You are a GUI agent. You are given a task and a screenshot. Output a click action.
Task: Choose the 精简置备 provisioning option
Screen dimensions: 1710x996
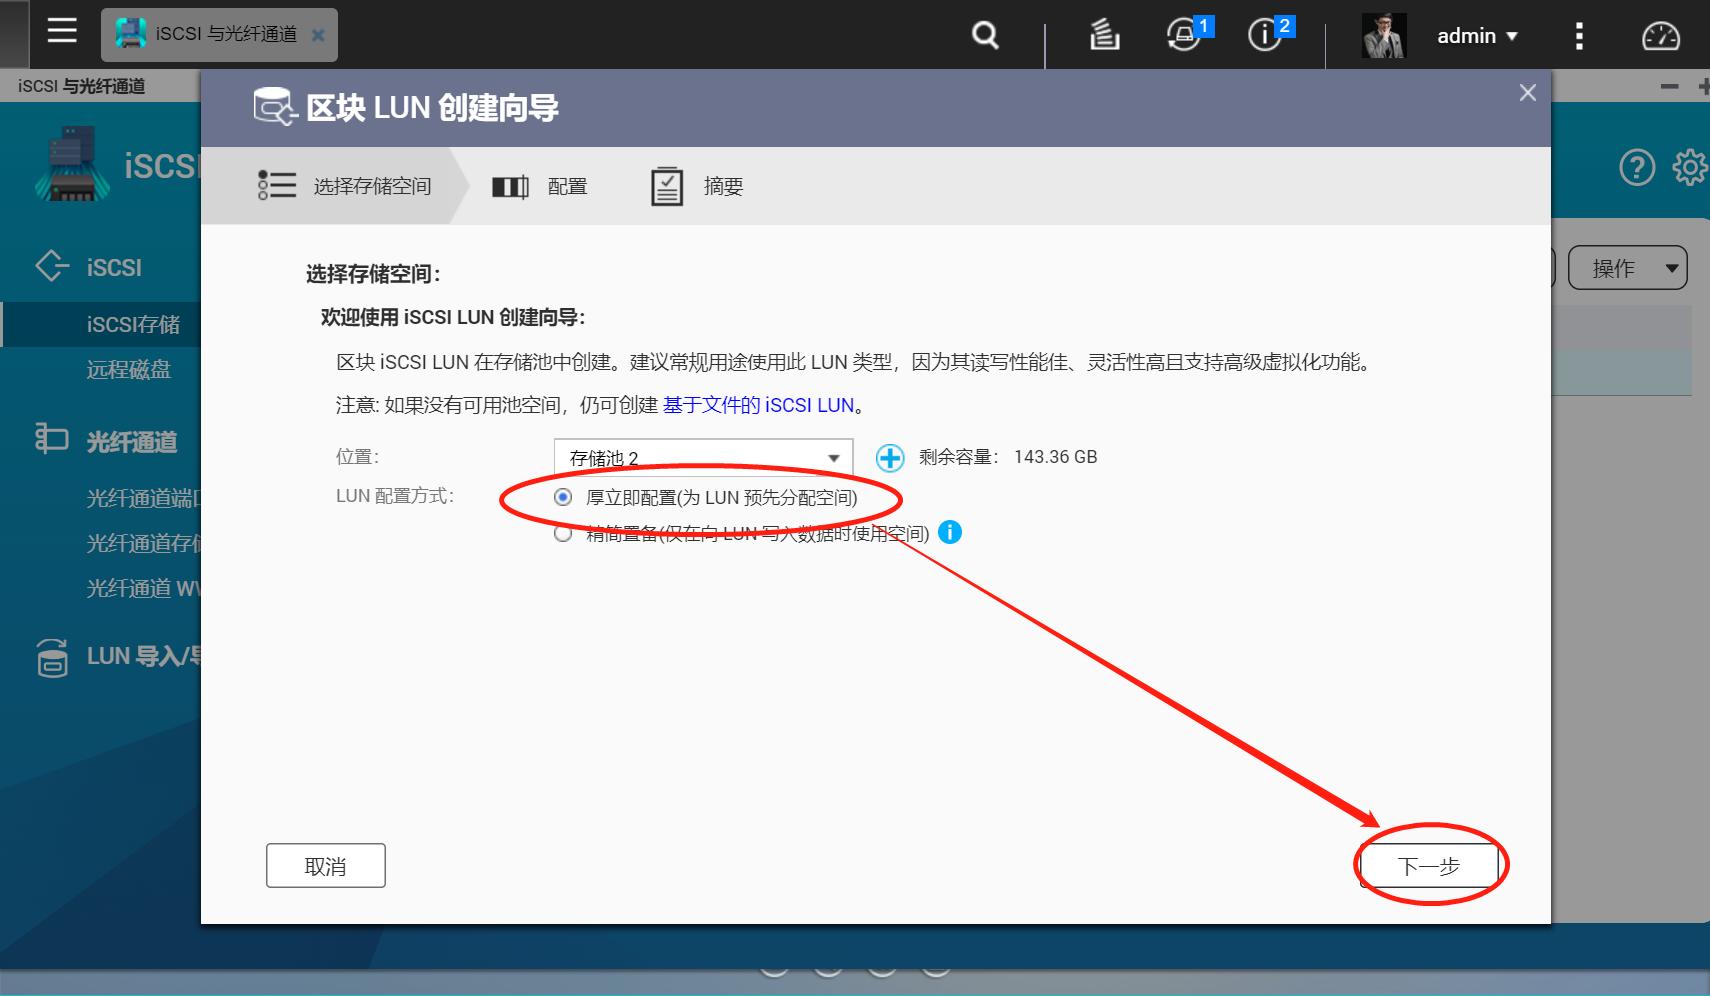point(563,533)
